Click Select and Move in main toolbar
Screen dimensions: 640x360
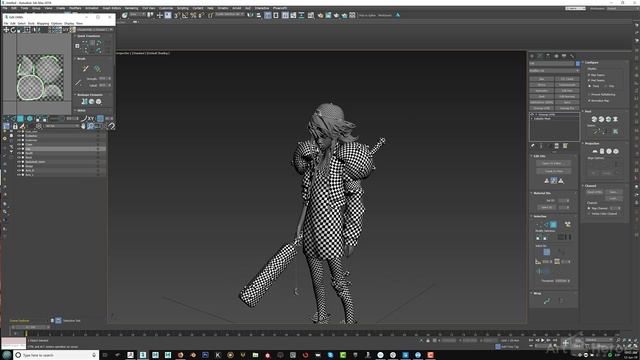point(160,16)
